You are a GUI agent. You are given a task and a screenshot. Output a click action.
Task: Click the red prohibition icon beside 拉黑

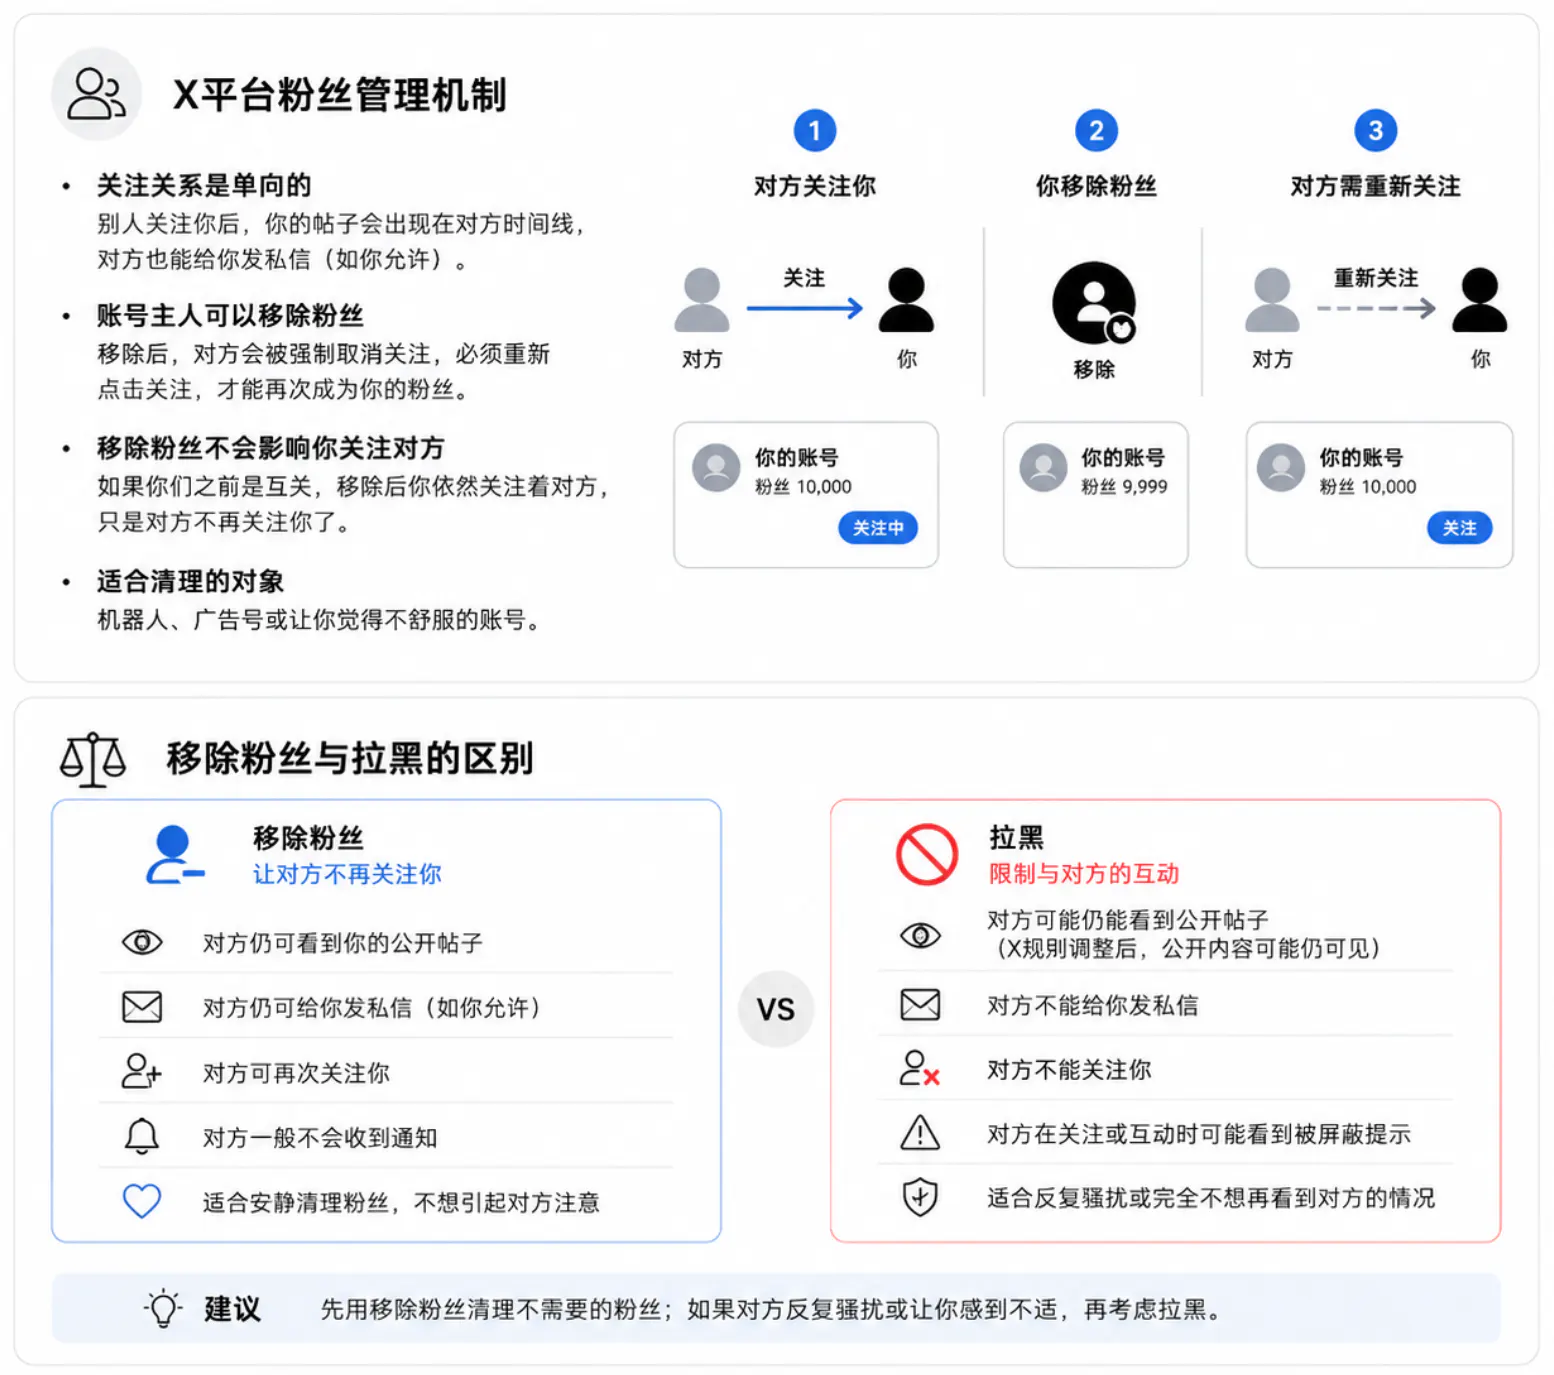pyautogui.click(x=927, y=854)
